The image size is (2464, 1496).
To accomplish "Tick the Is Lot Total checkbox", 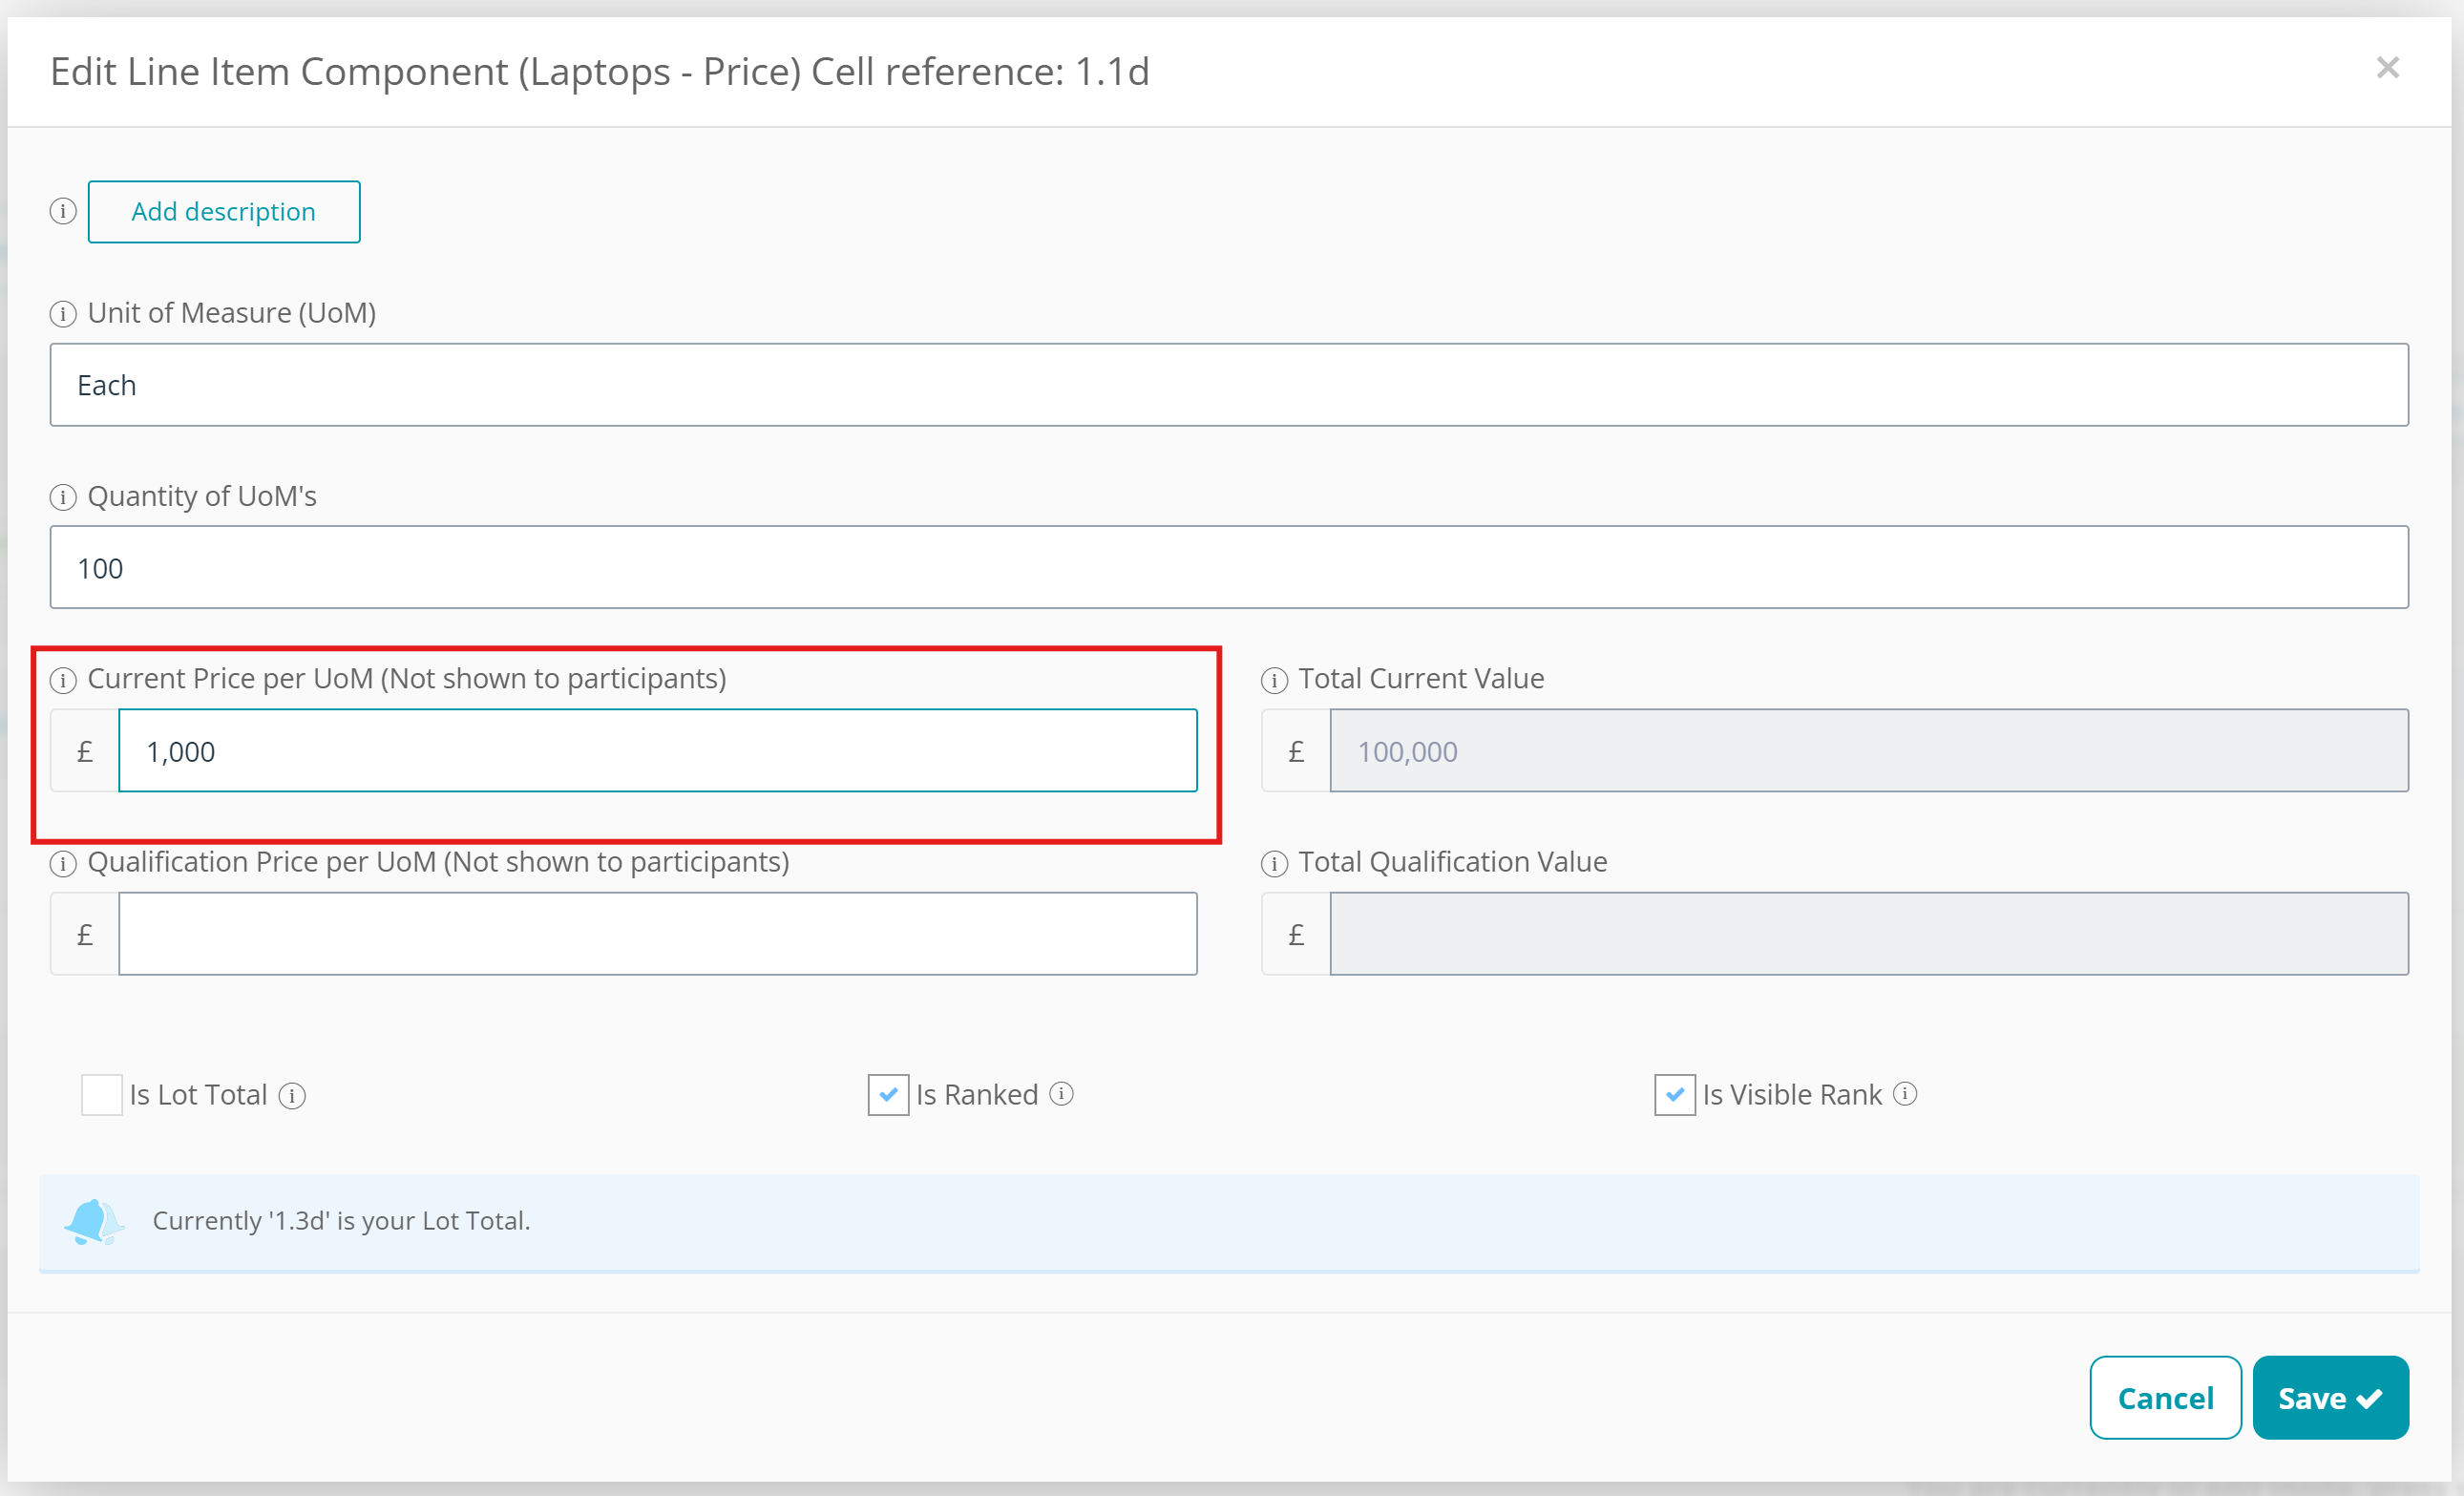I will pyautogui.click(x=102, y=1095).
